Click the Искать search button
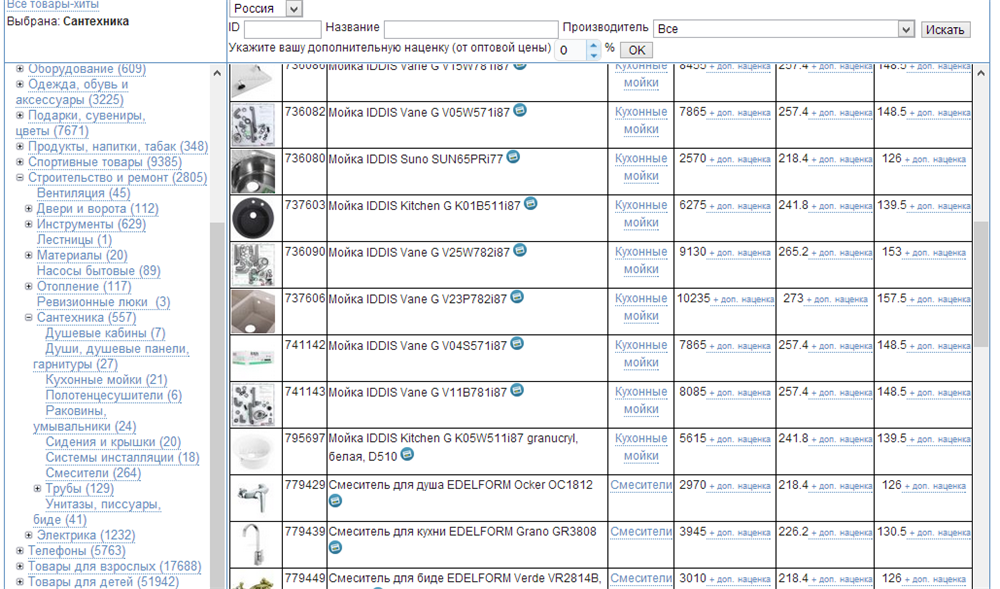This screenshot has width=1000, height=589. coord(945,29)
